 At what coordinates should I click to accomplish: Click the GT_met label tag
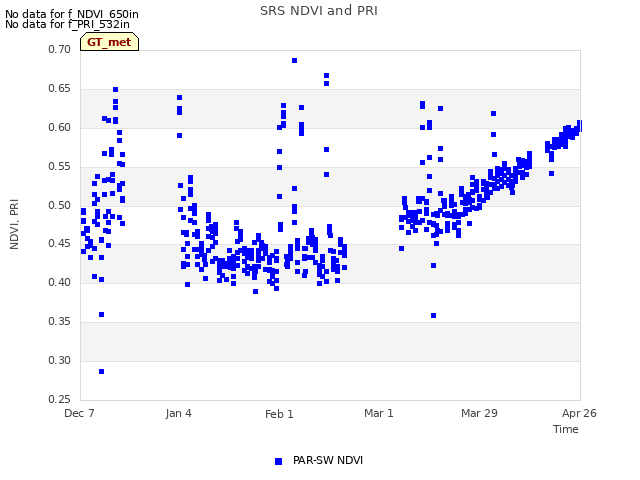pos(109,42)
